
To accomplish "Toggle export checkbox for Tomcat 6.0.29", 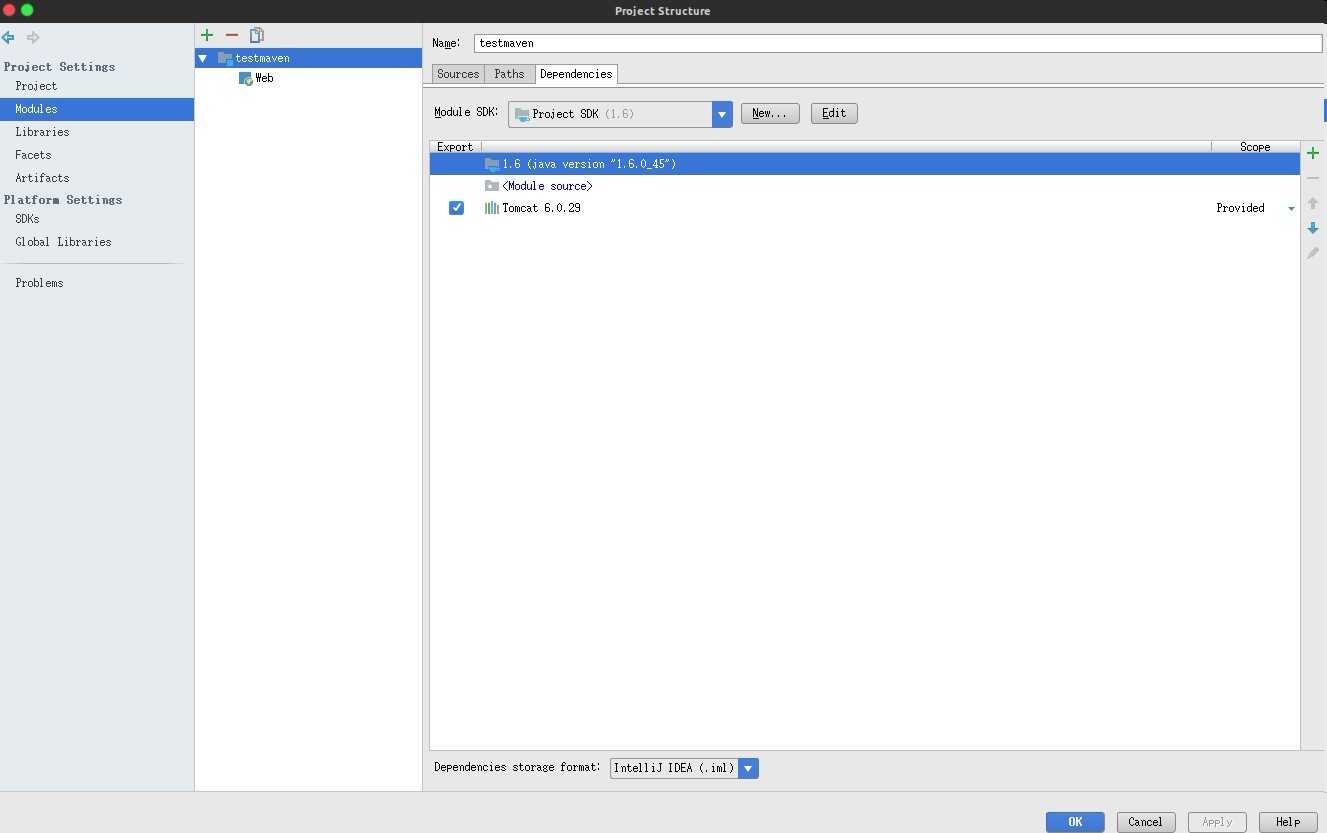I will click(x=456, y=208).
